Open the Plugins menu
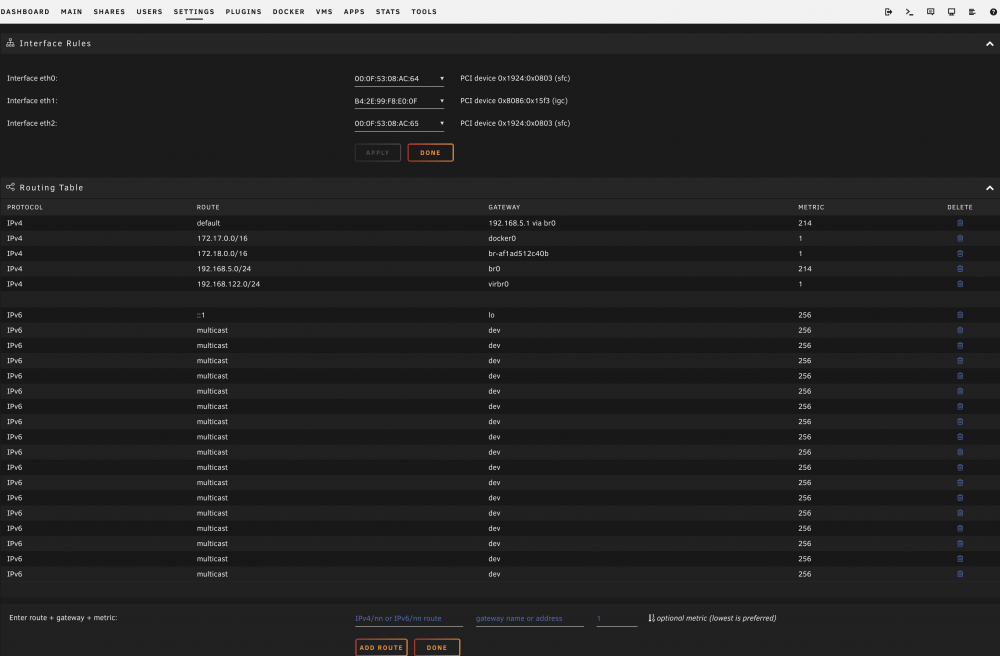1000x656 pixels. click(x=243, y=11)
